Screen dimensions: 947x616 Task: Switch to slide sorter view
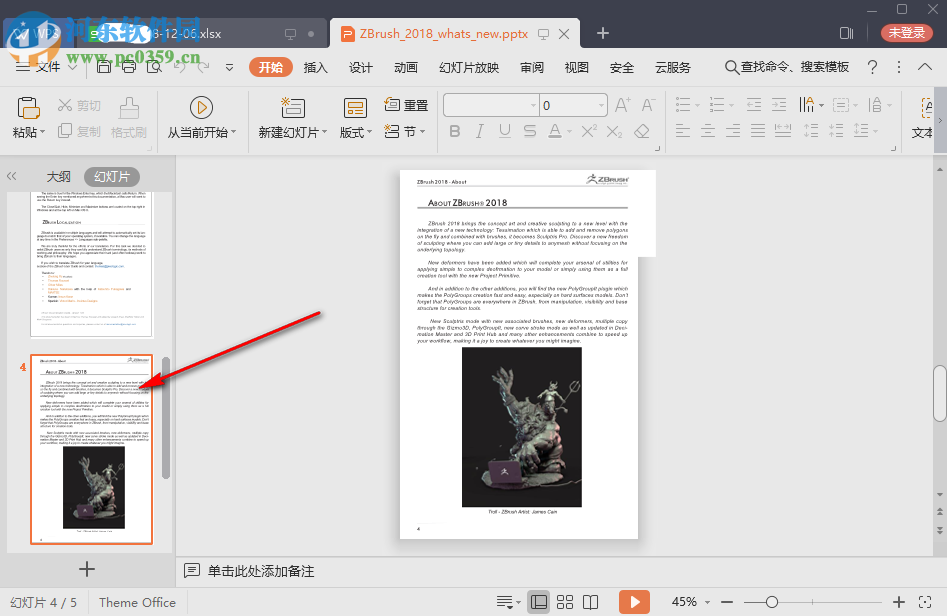565,602
